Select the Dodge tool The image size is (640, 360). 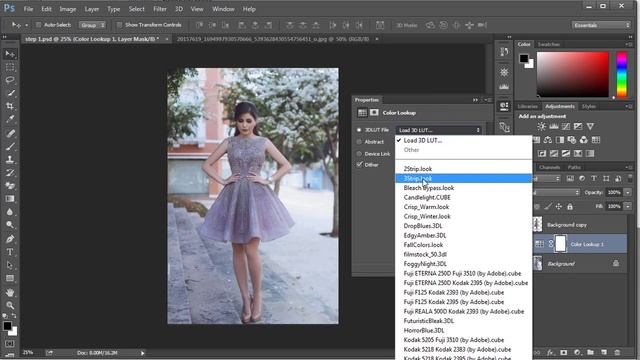[x=10, y=225]
